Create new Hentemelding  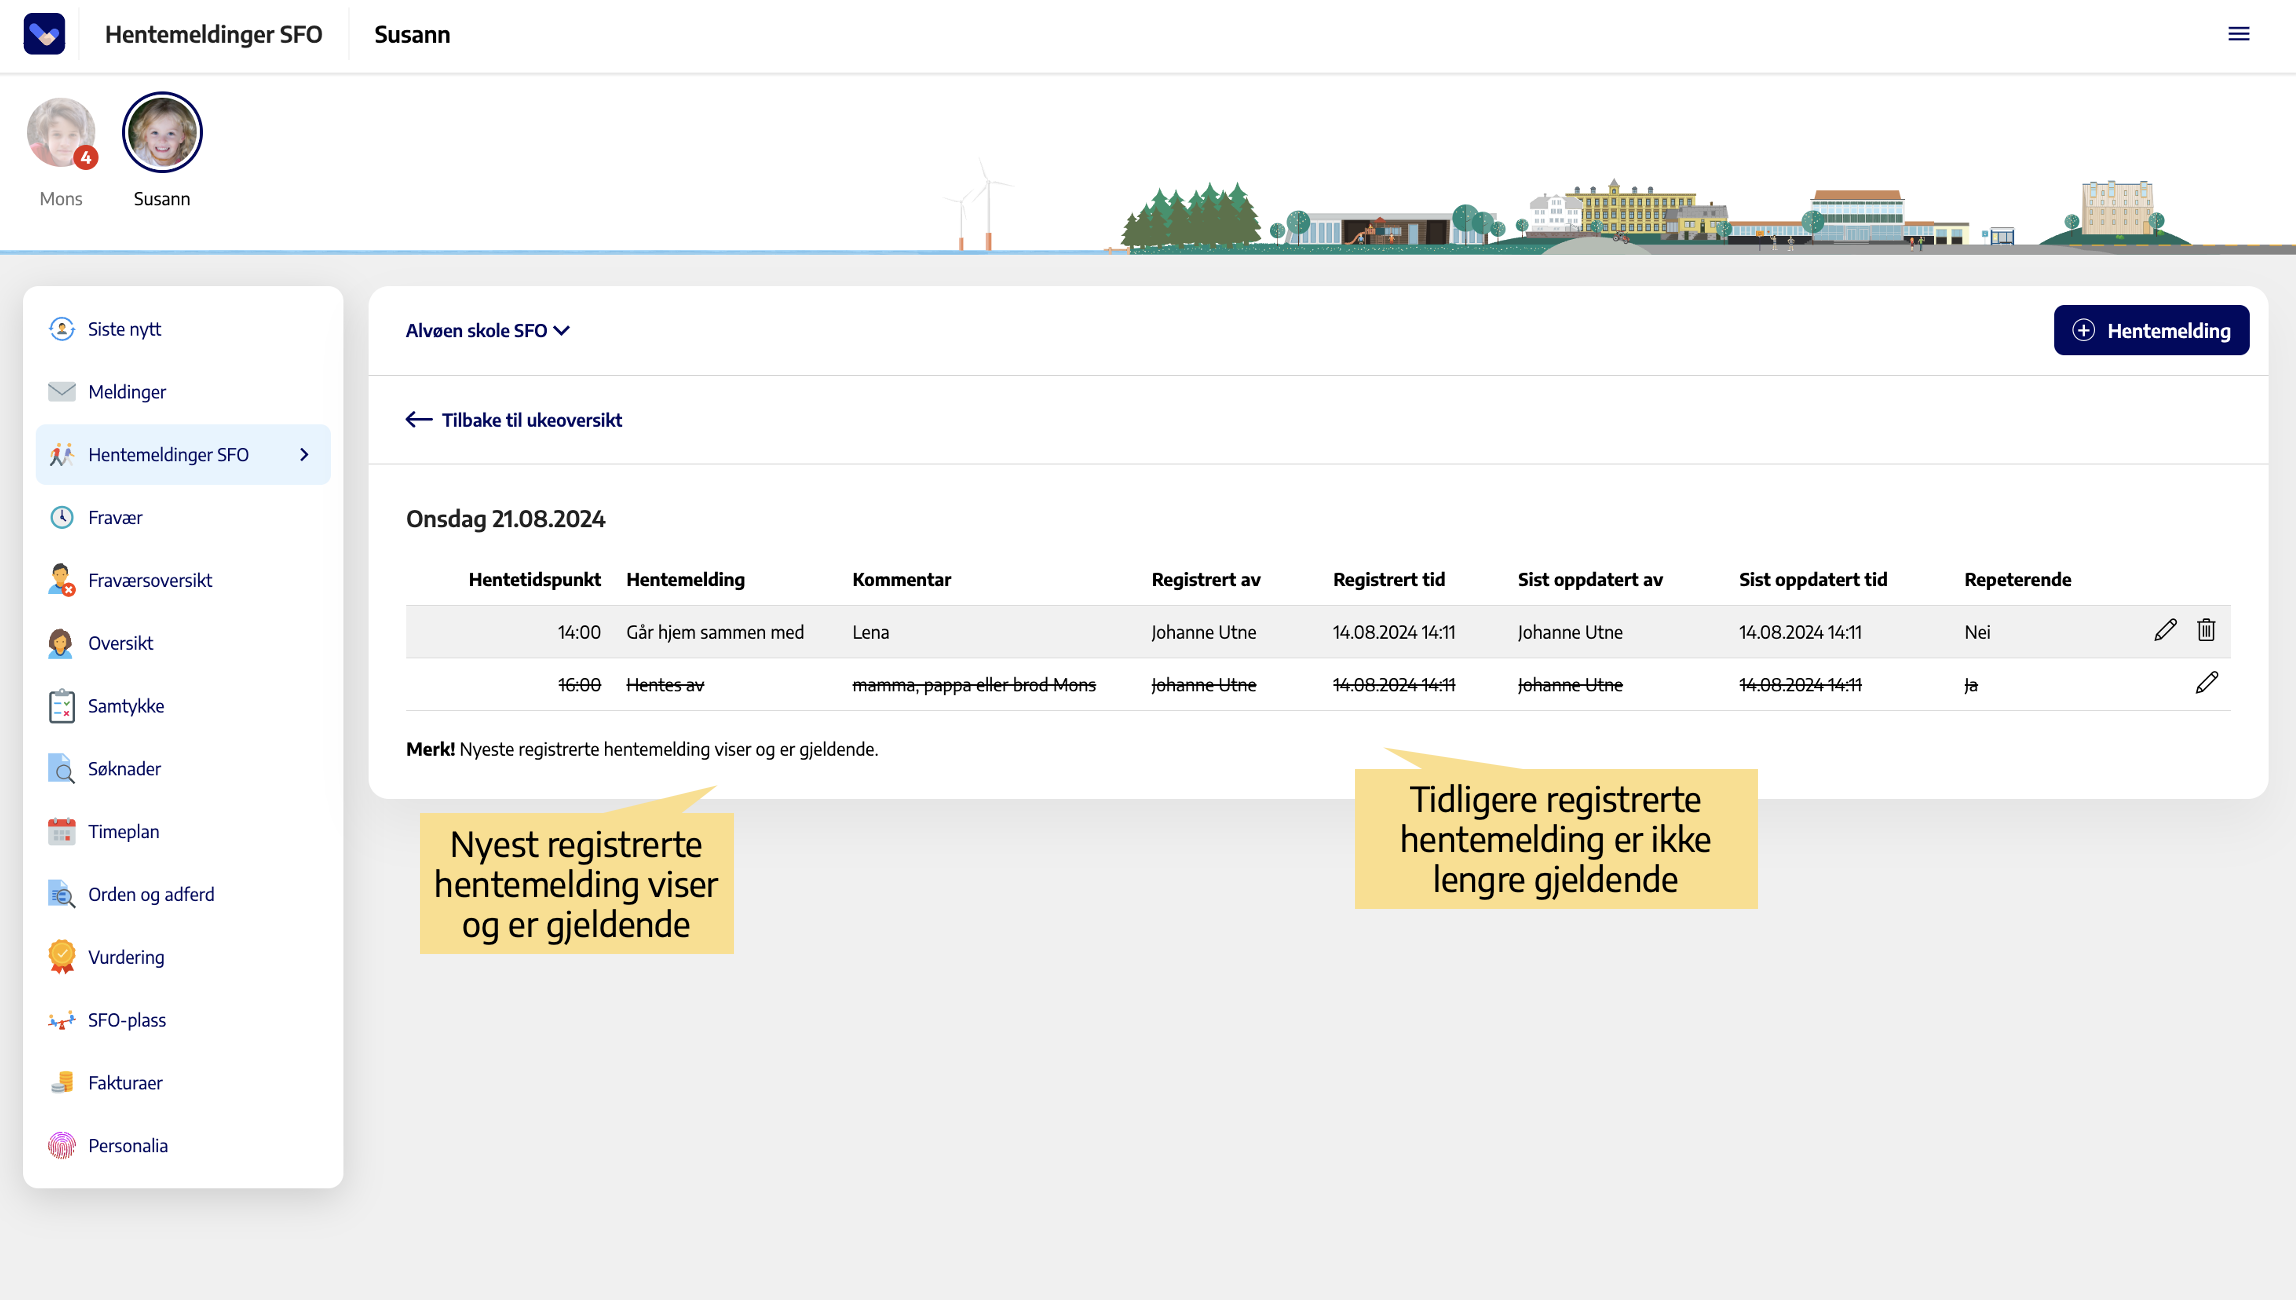tap(2151, 331)
